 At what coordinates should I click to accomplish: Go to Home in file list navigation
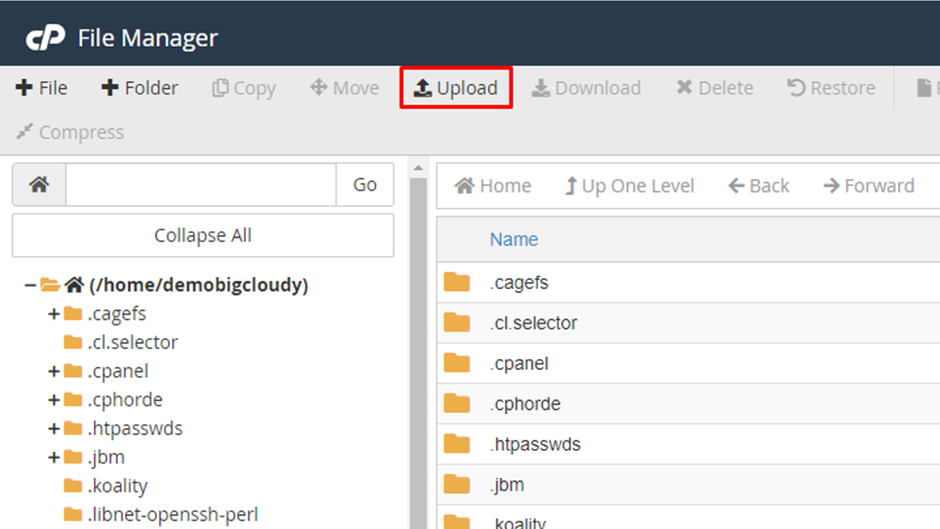493,186
